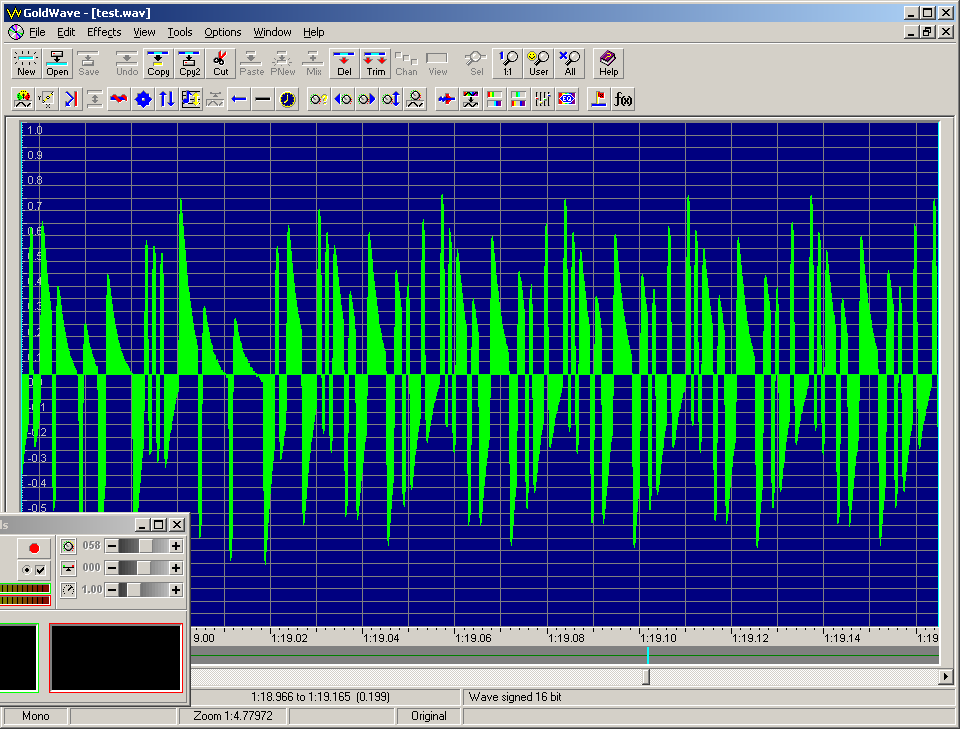Open a sound file with Open button

[x=57, y=64]
